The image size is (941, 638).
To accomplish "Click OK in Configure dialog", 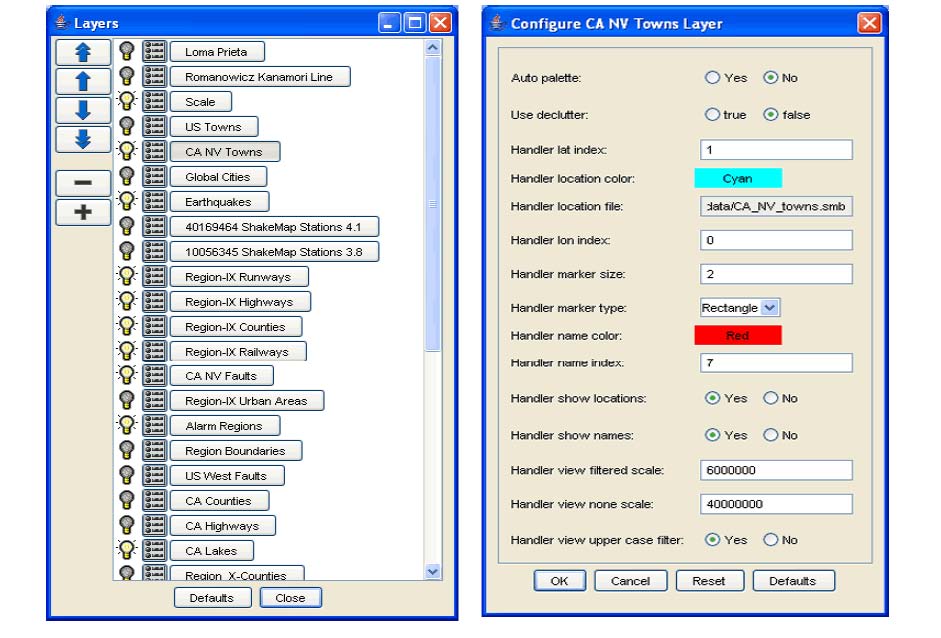I will 559,580.
